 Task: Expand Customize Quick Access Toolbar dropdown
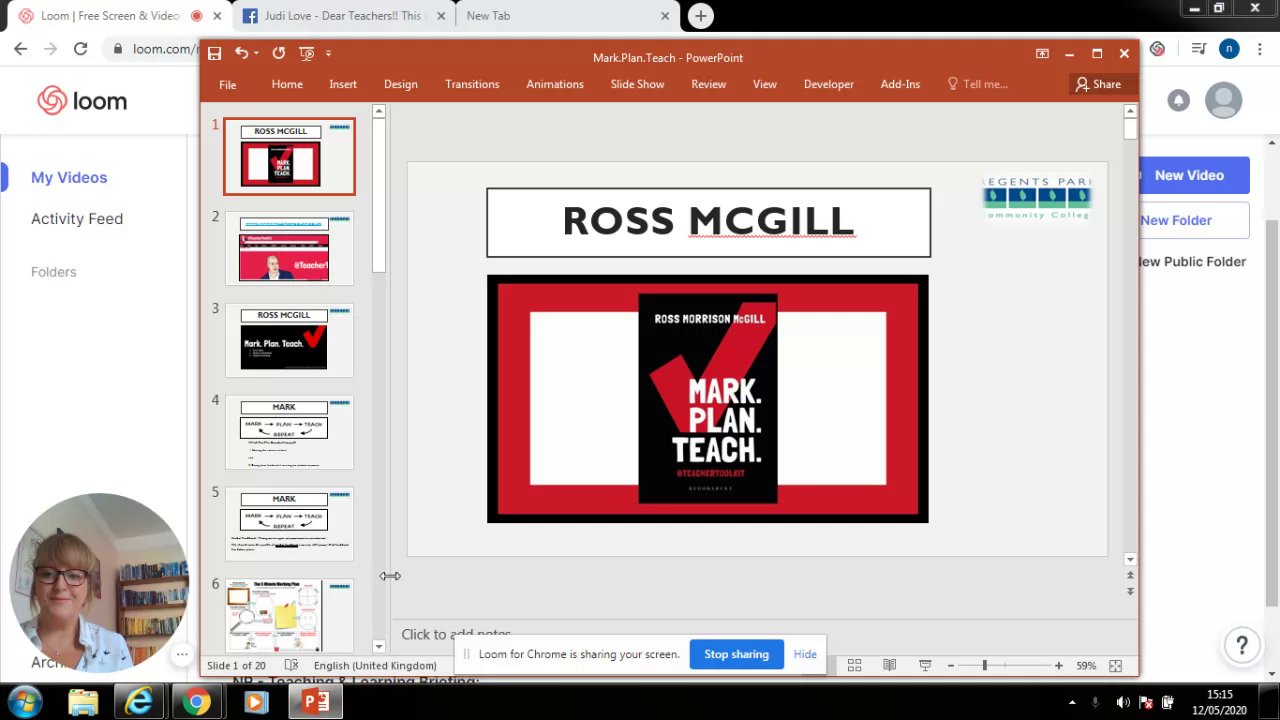[x=328, y=53]
